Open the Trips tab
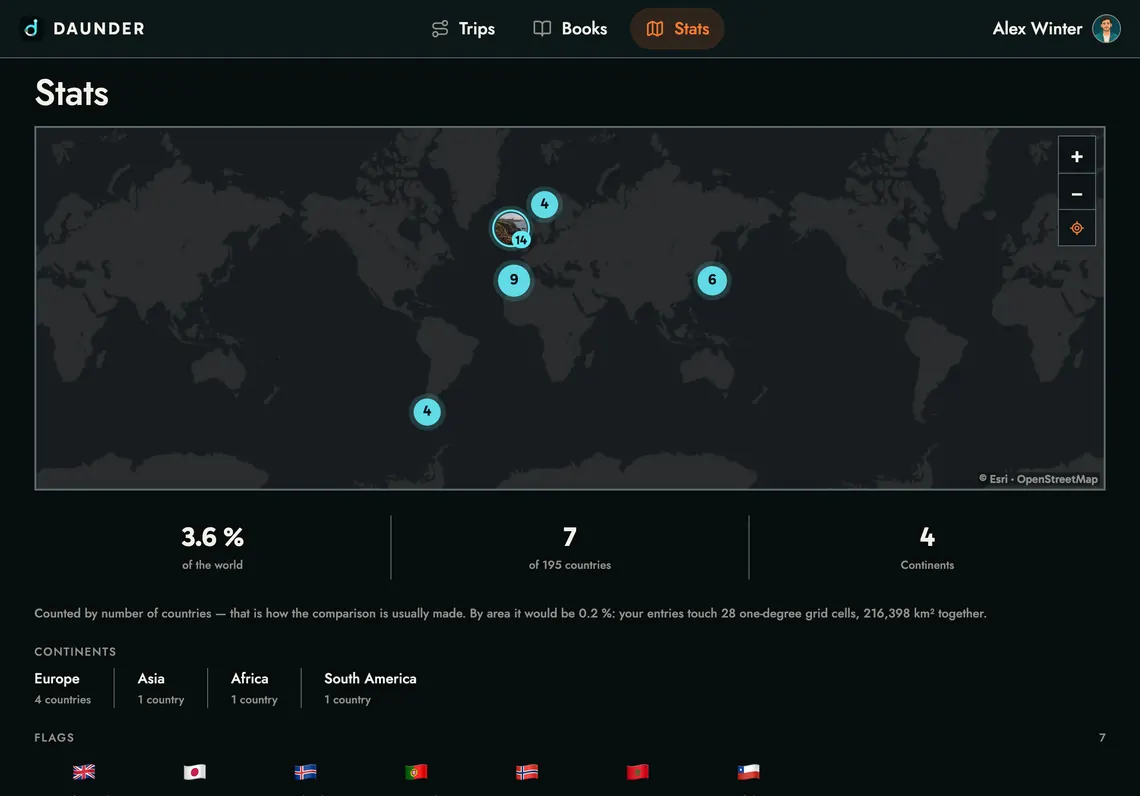 point(463,28)
